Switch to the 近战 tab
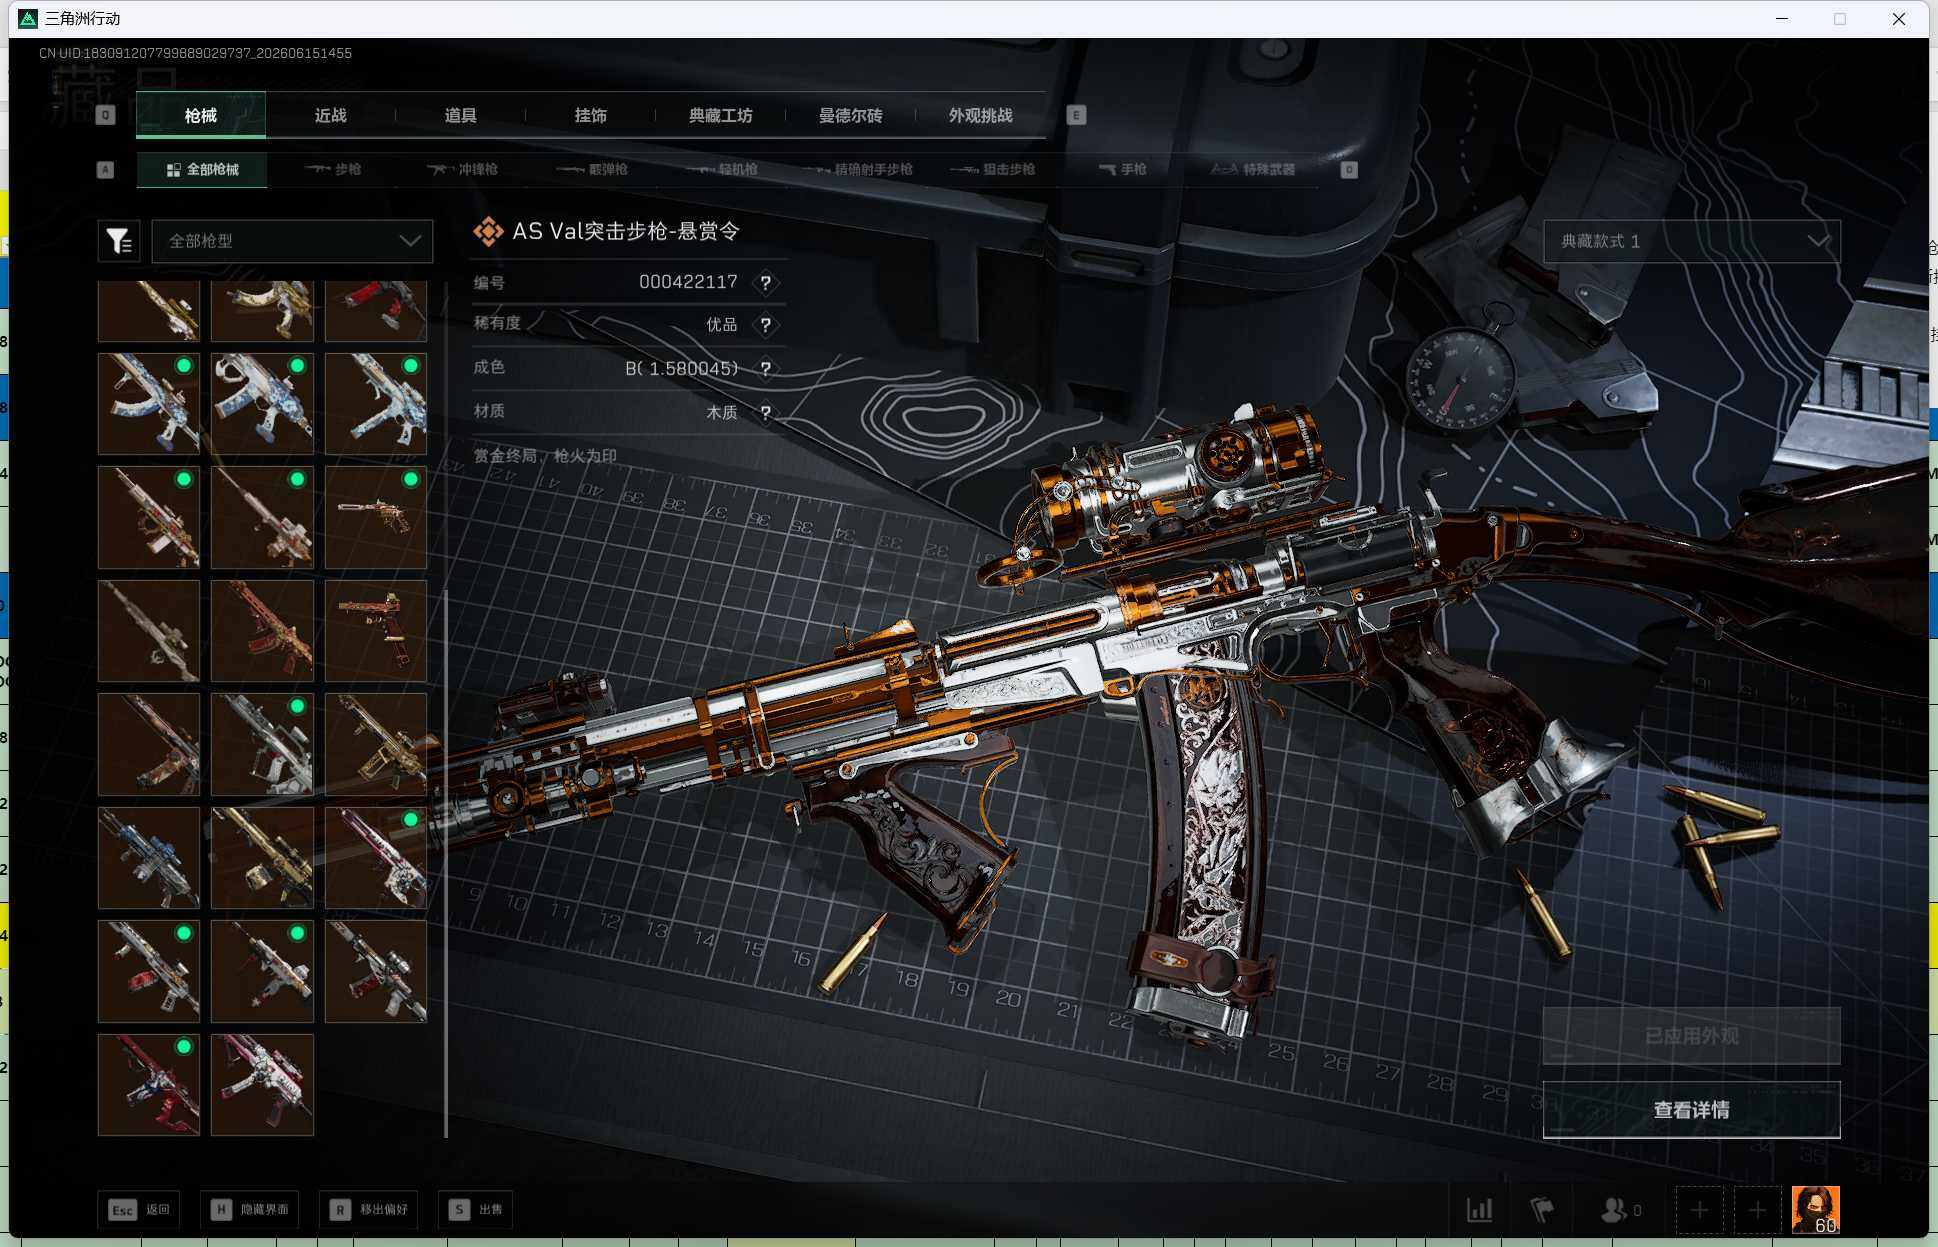Image resolution: width=1938 pixels, height=1247 pixels. 331,115
